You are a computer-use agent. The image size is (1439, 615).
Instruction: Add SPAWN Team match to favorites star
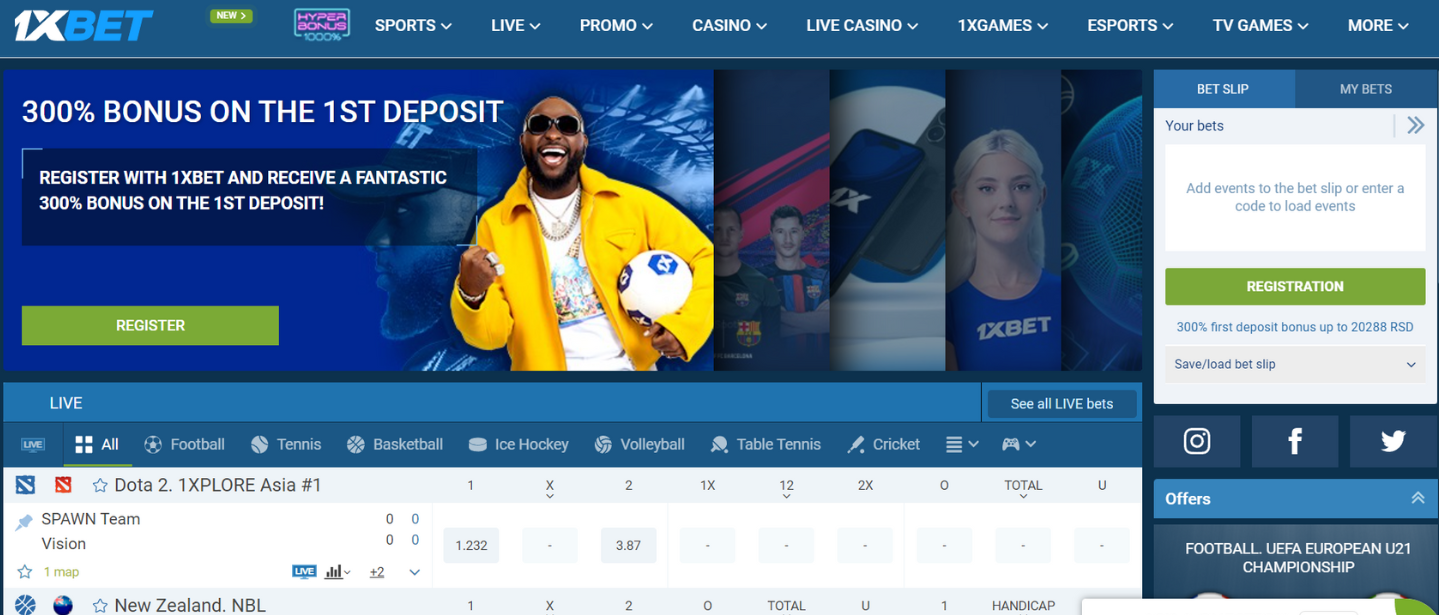click(x=25, y=572)
